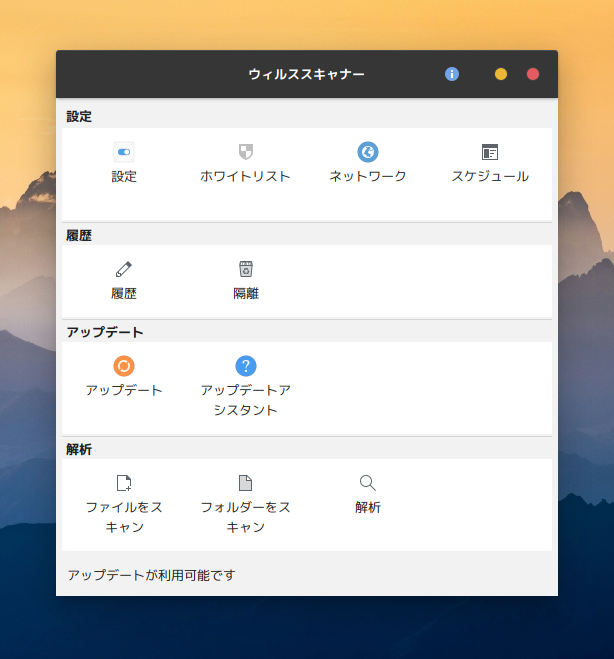
Task: Click the 解析 magnifying glass icon
Action: [x=368, y=483]
